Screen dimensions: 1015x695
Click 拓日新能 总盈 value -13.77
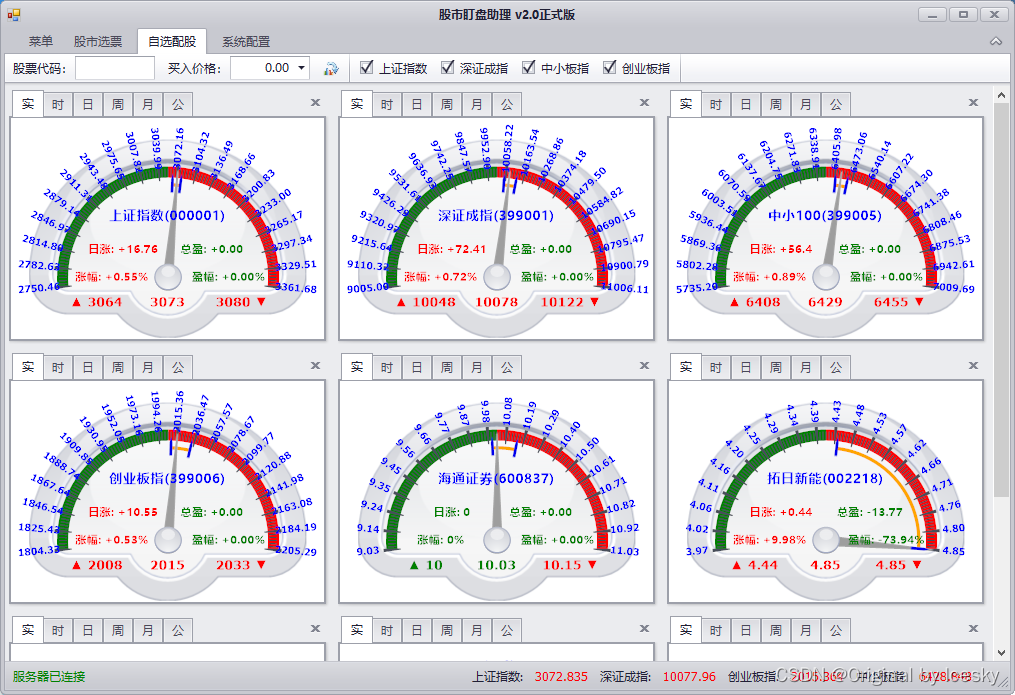click(x=884, y=512)
